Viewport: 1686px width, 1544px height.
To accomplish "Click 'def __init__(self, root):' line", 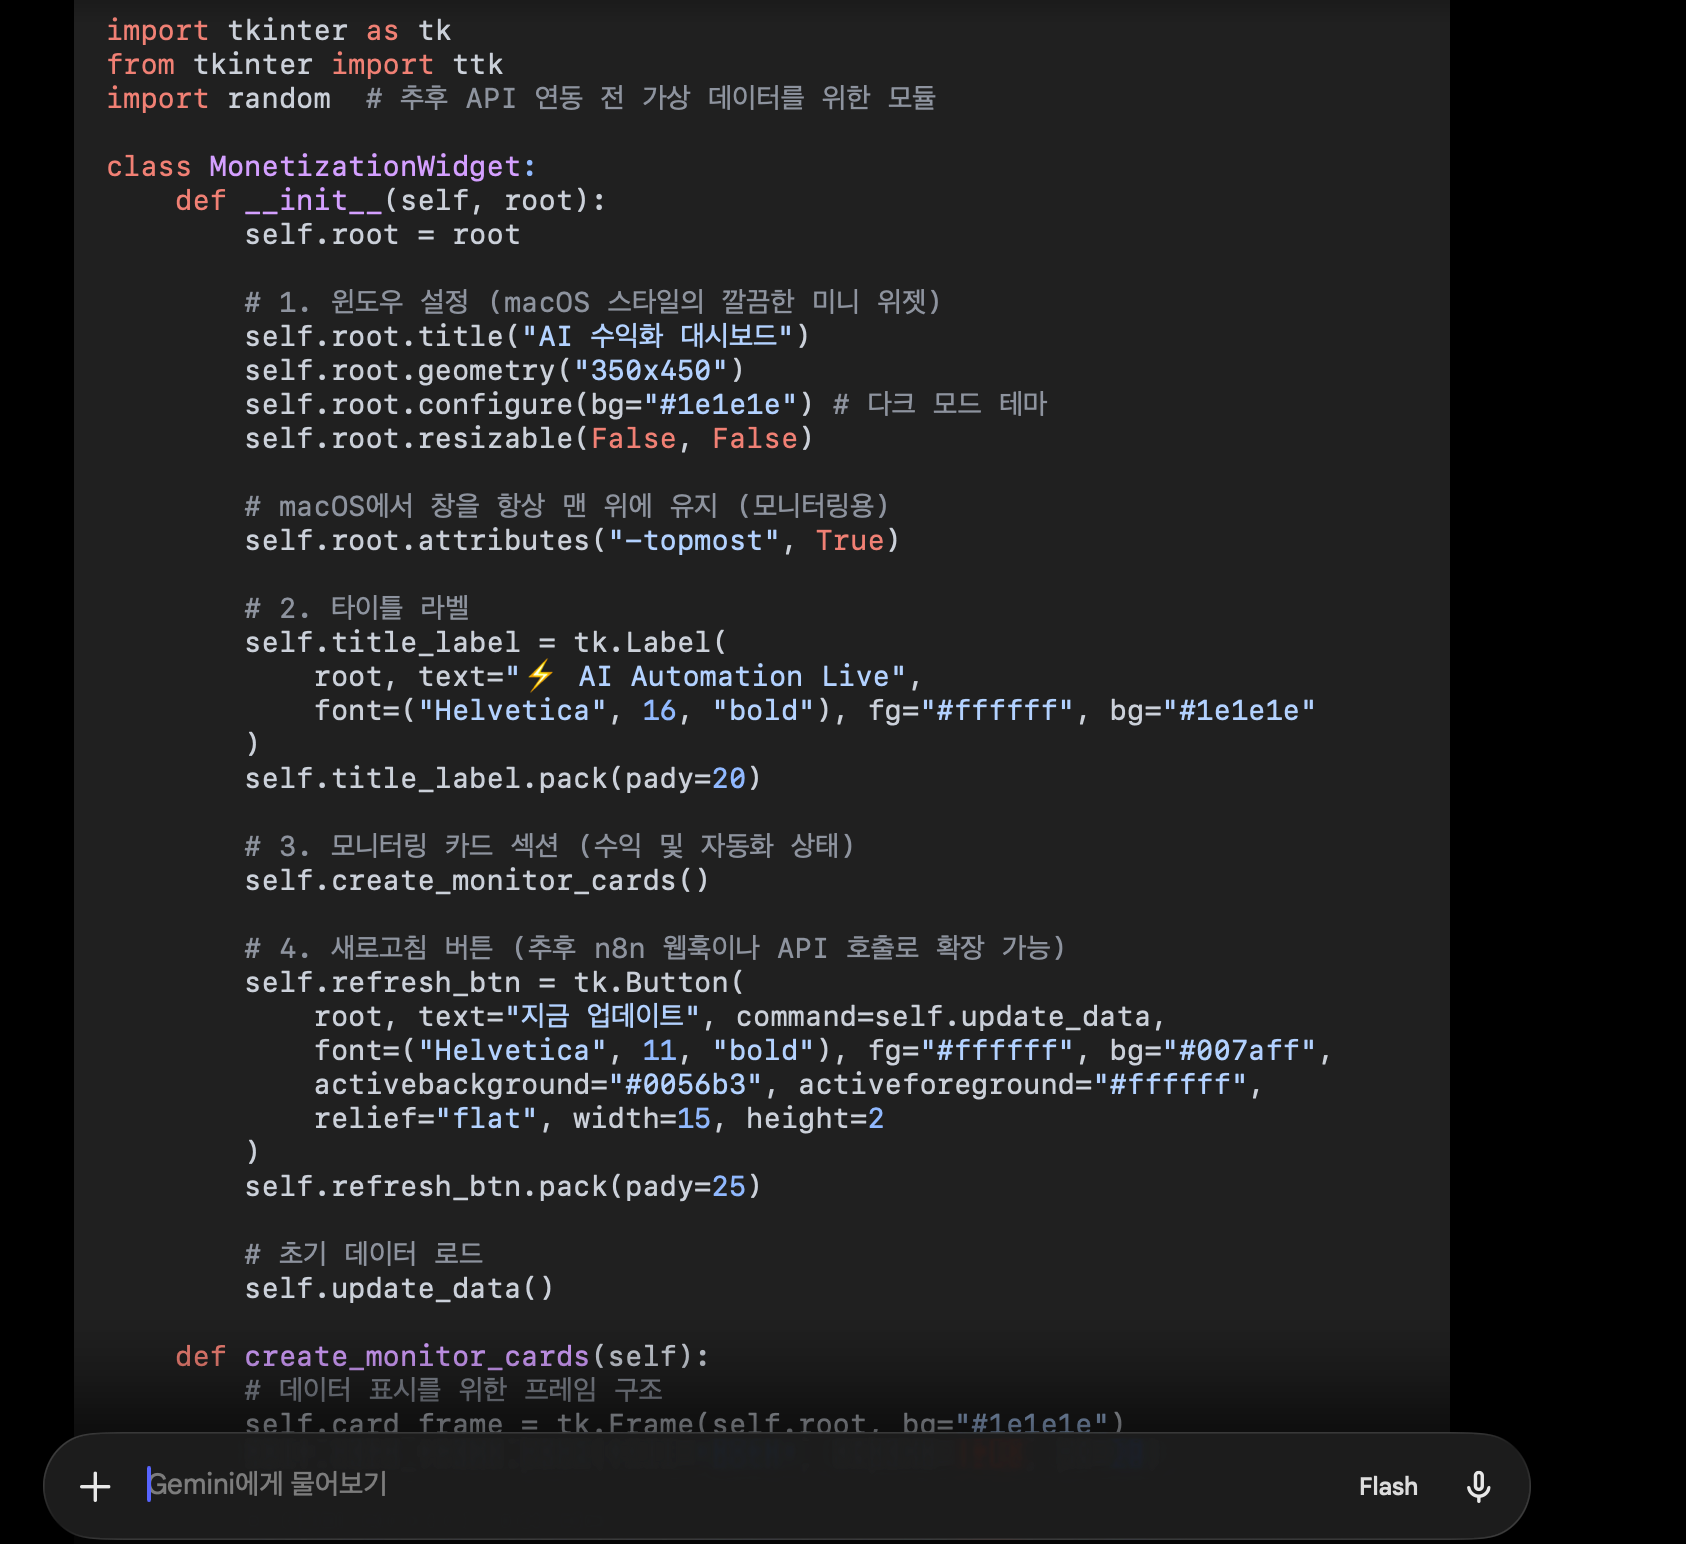I will point(390,200).
